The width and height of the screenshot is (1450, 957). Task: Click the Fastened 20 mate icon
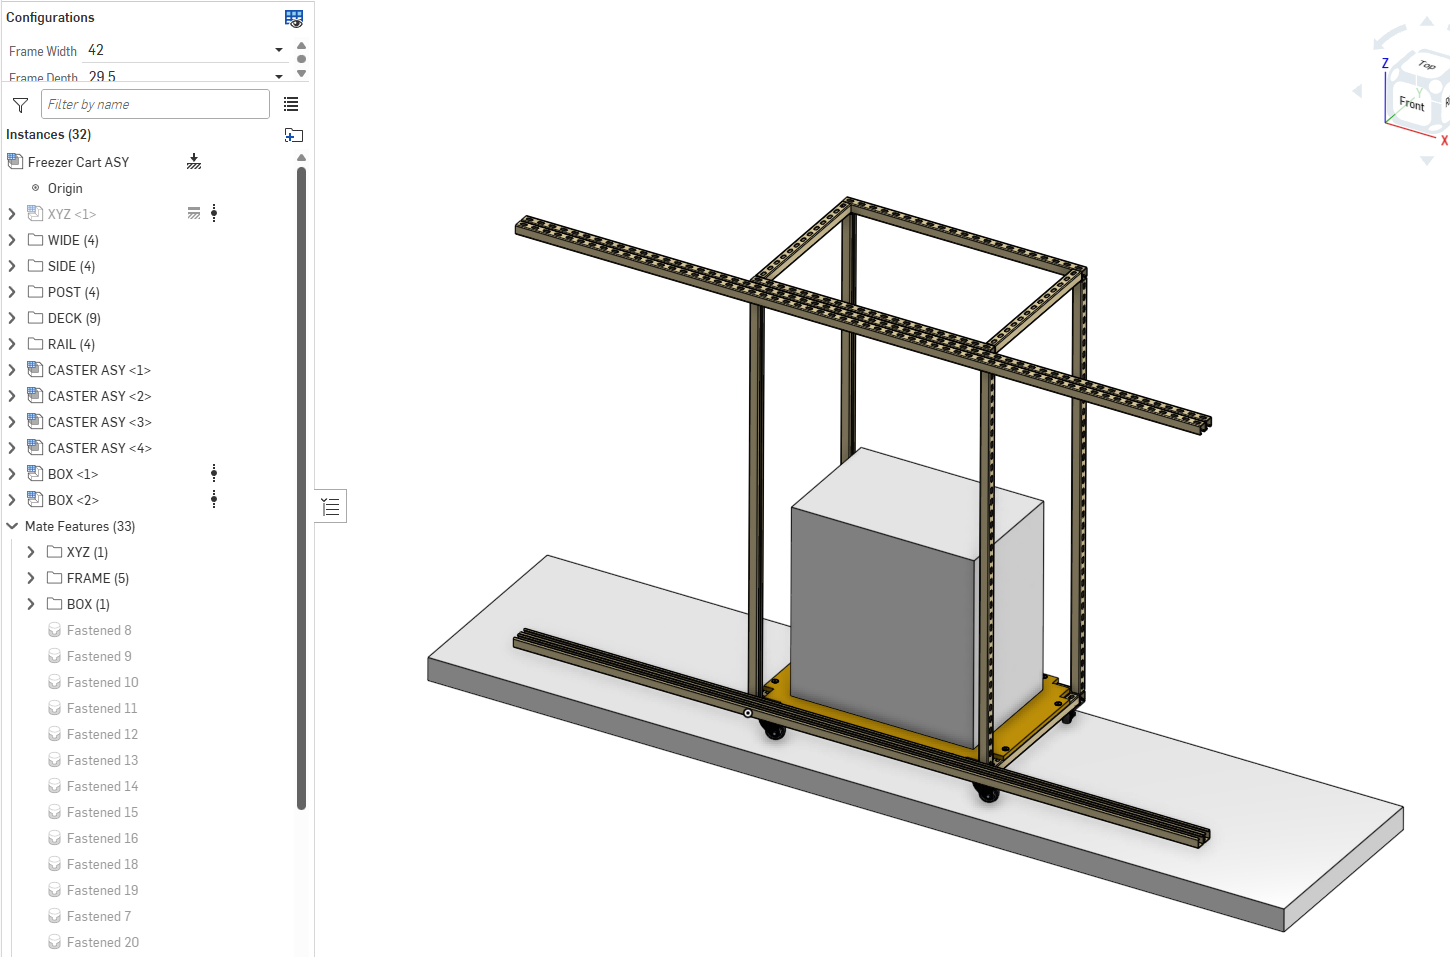[x=55, y=942]
